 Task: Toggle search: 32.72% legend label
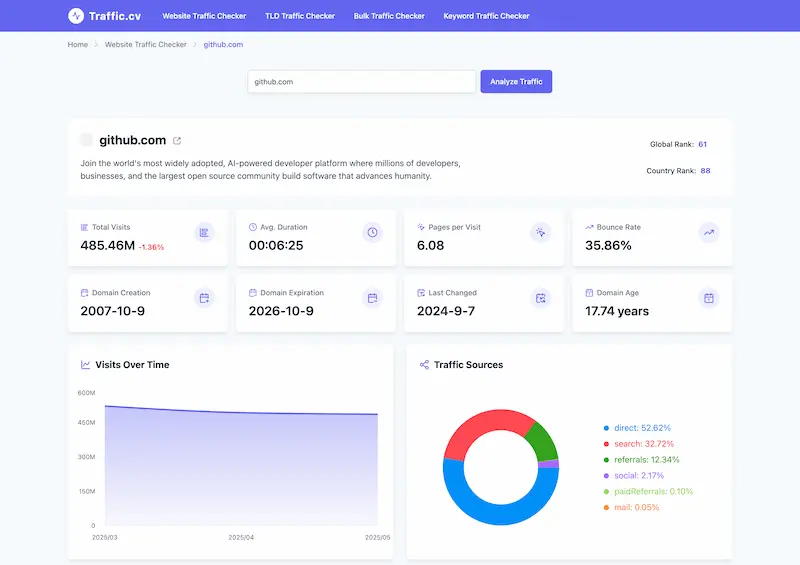point(644,444)
